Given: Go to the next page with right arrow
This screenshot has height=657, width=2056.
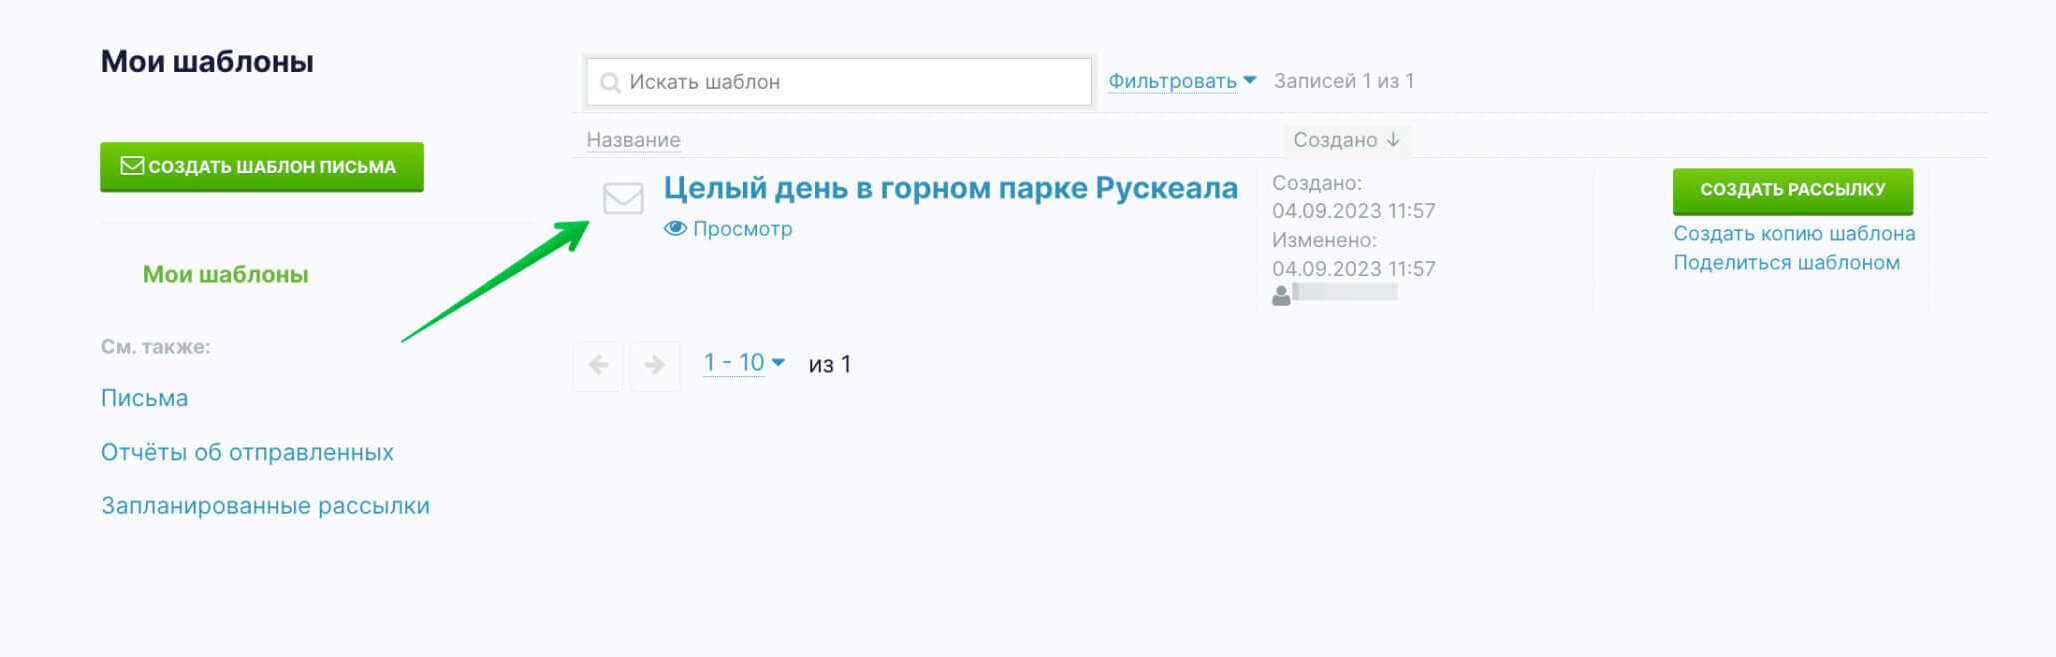Looking at the screenshot, I should pyautogui.click(x=655, y=365).
